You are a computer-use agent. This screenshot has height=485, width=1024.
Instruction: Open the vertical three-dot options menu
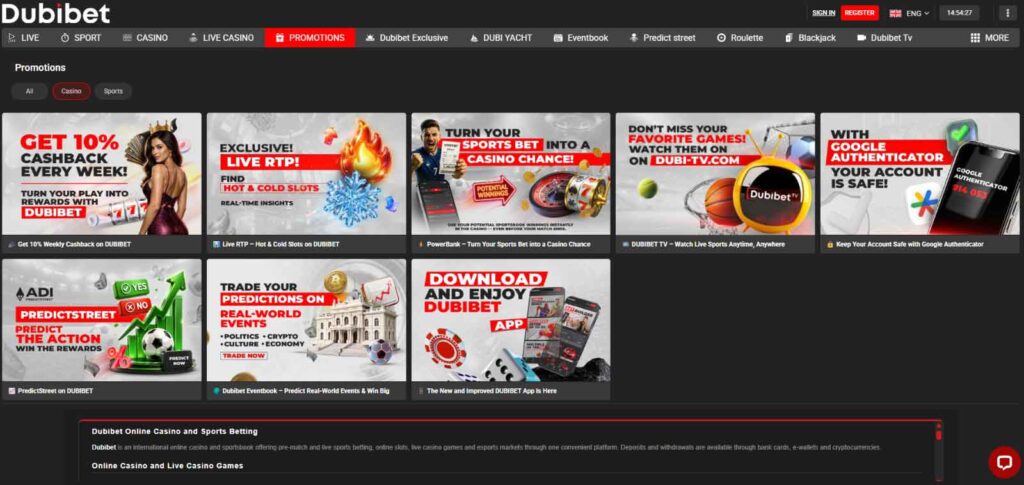pyautogui.click(x=1008, y=13)
